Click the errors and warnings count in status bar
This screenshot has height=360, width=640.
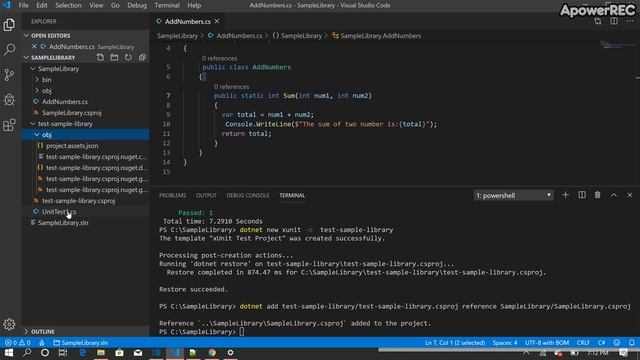pyautogui.click(x=18, y=343)
